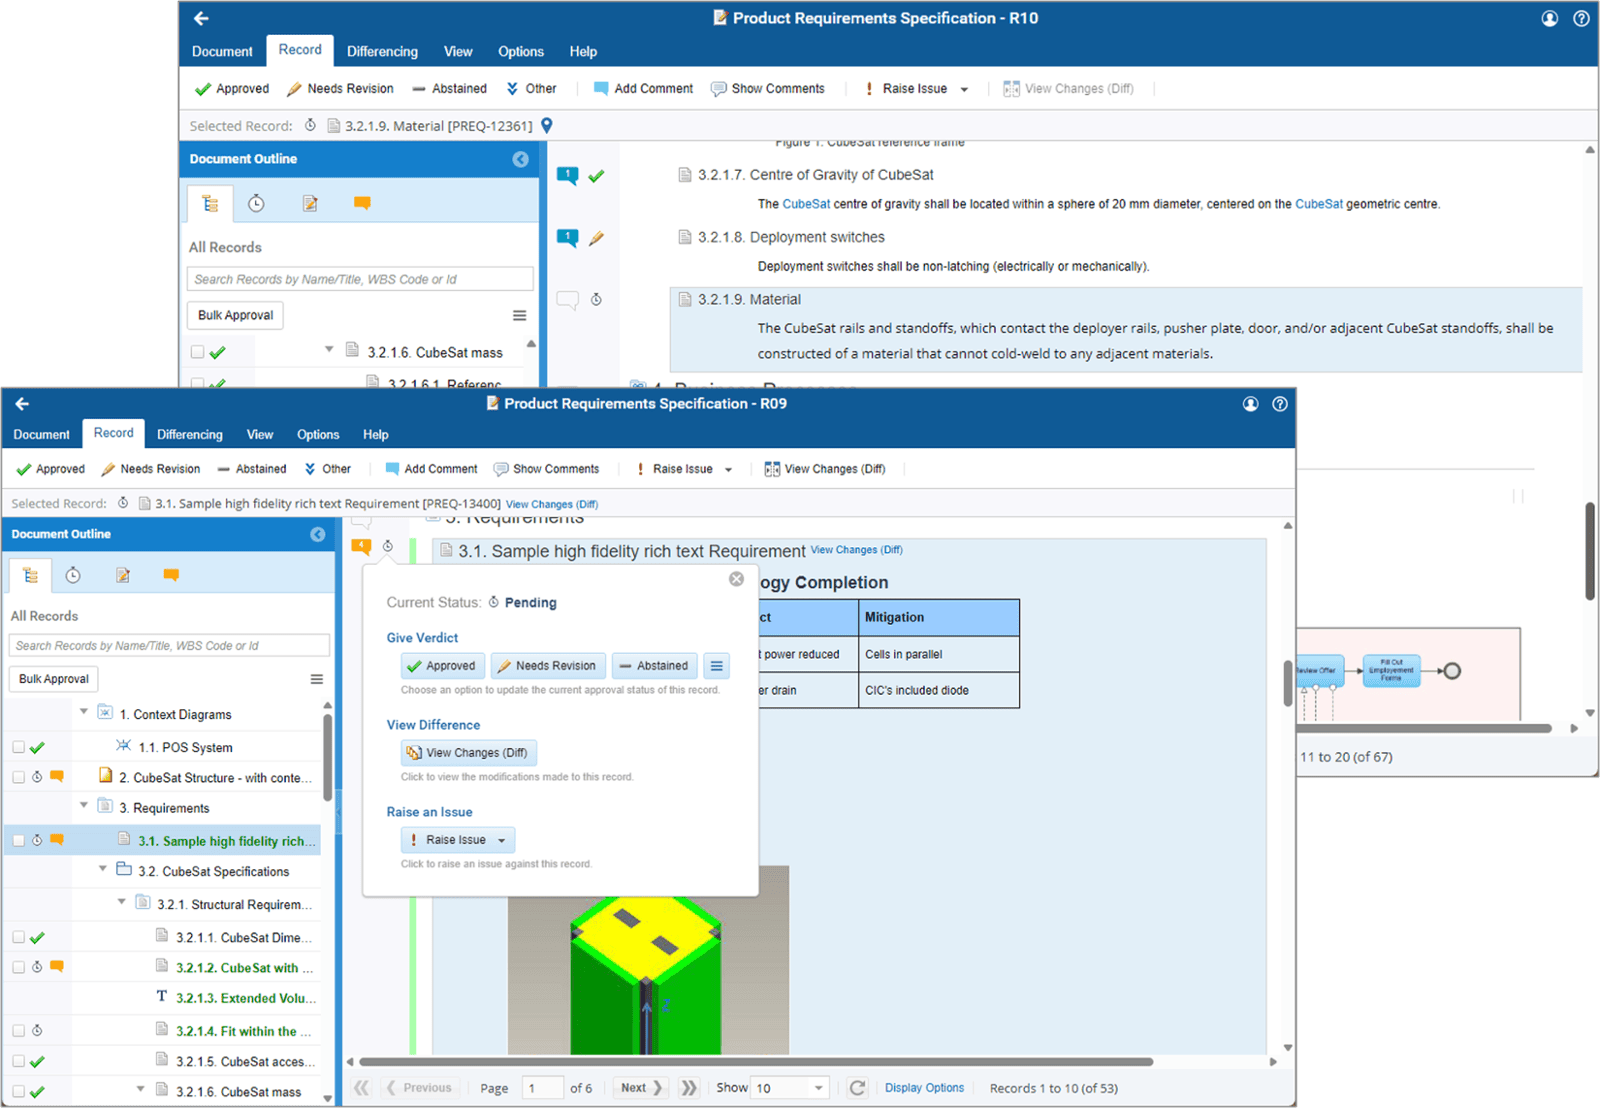Expand the Raise Issue dropdown in popup
The width and height of the screenshot is (1600, 1108).
pyautogui.click(x=502, y=840)
